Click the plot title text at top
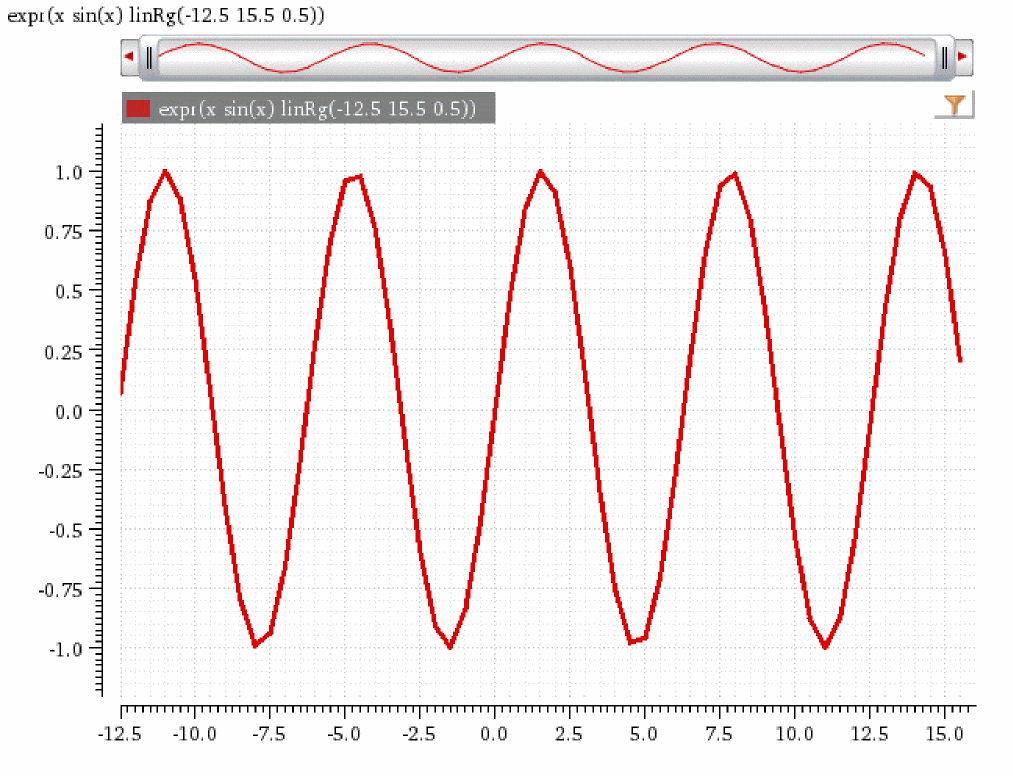1013x776 pixels. [166, 15]
